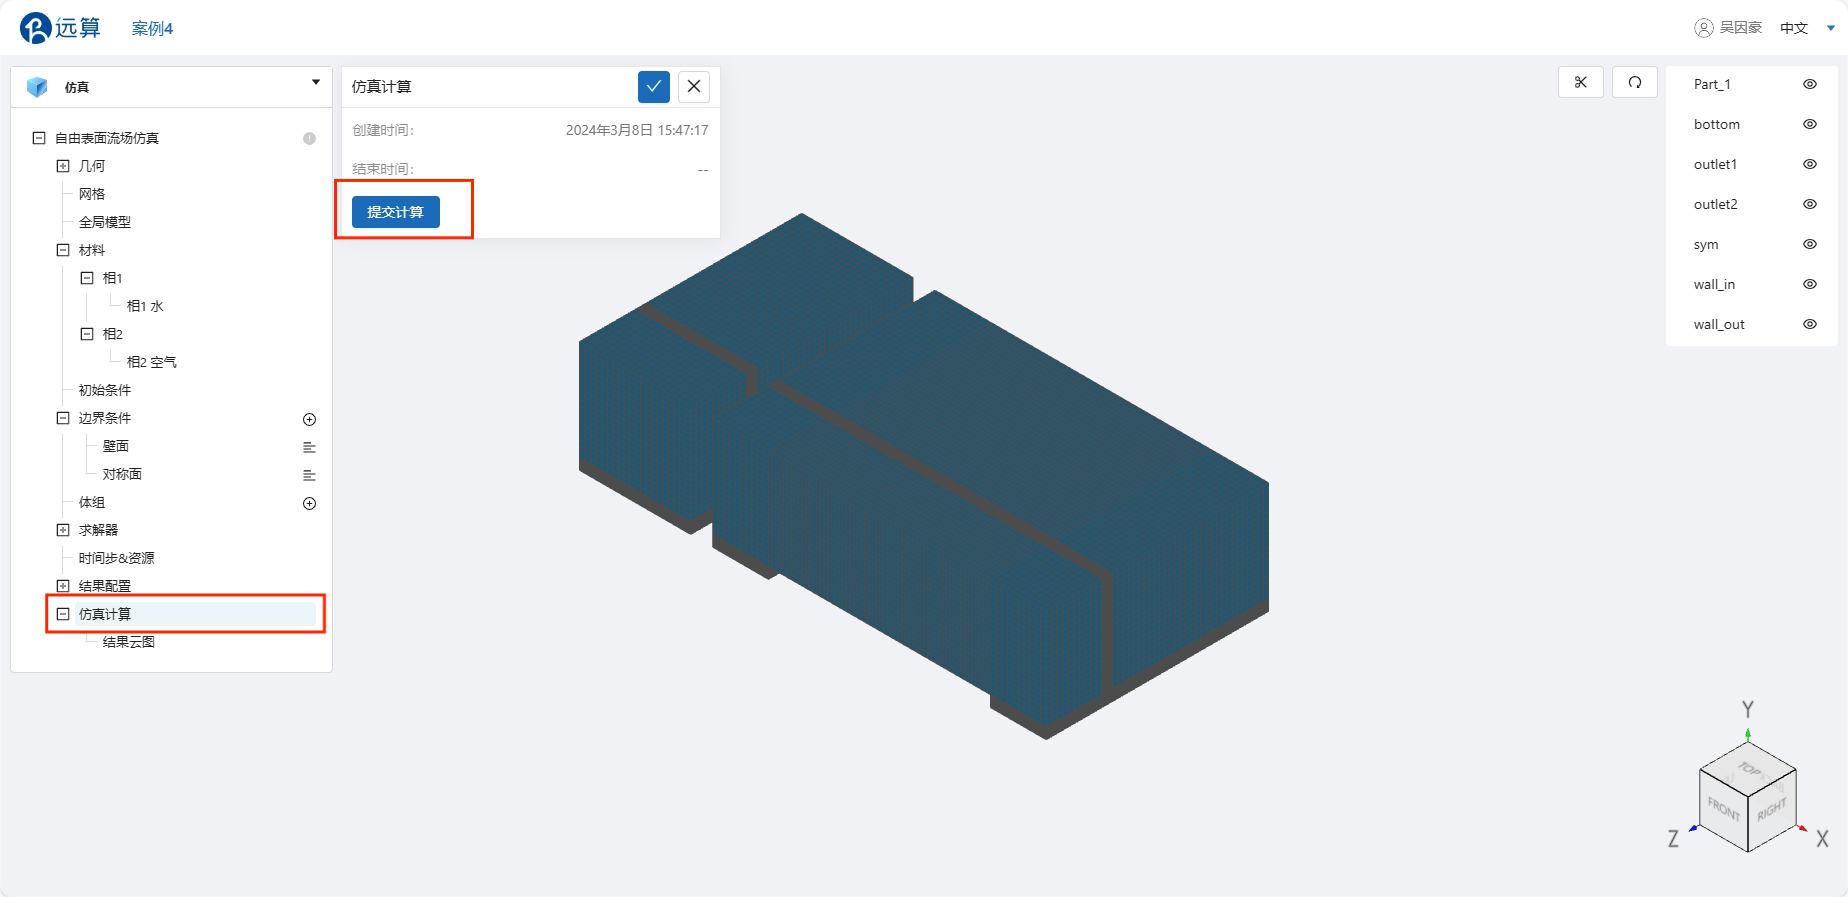This screenshot has width=1848, height=897.
Task: Toggle visibility of outlet2
Action: [1810, 204]
